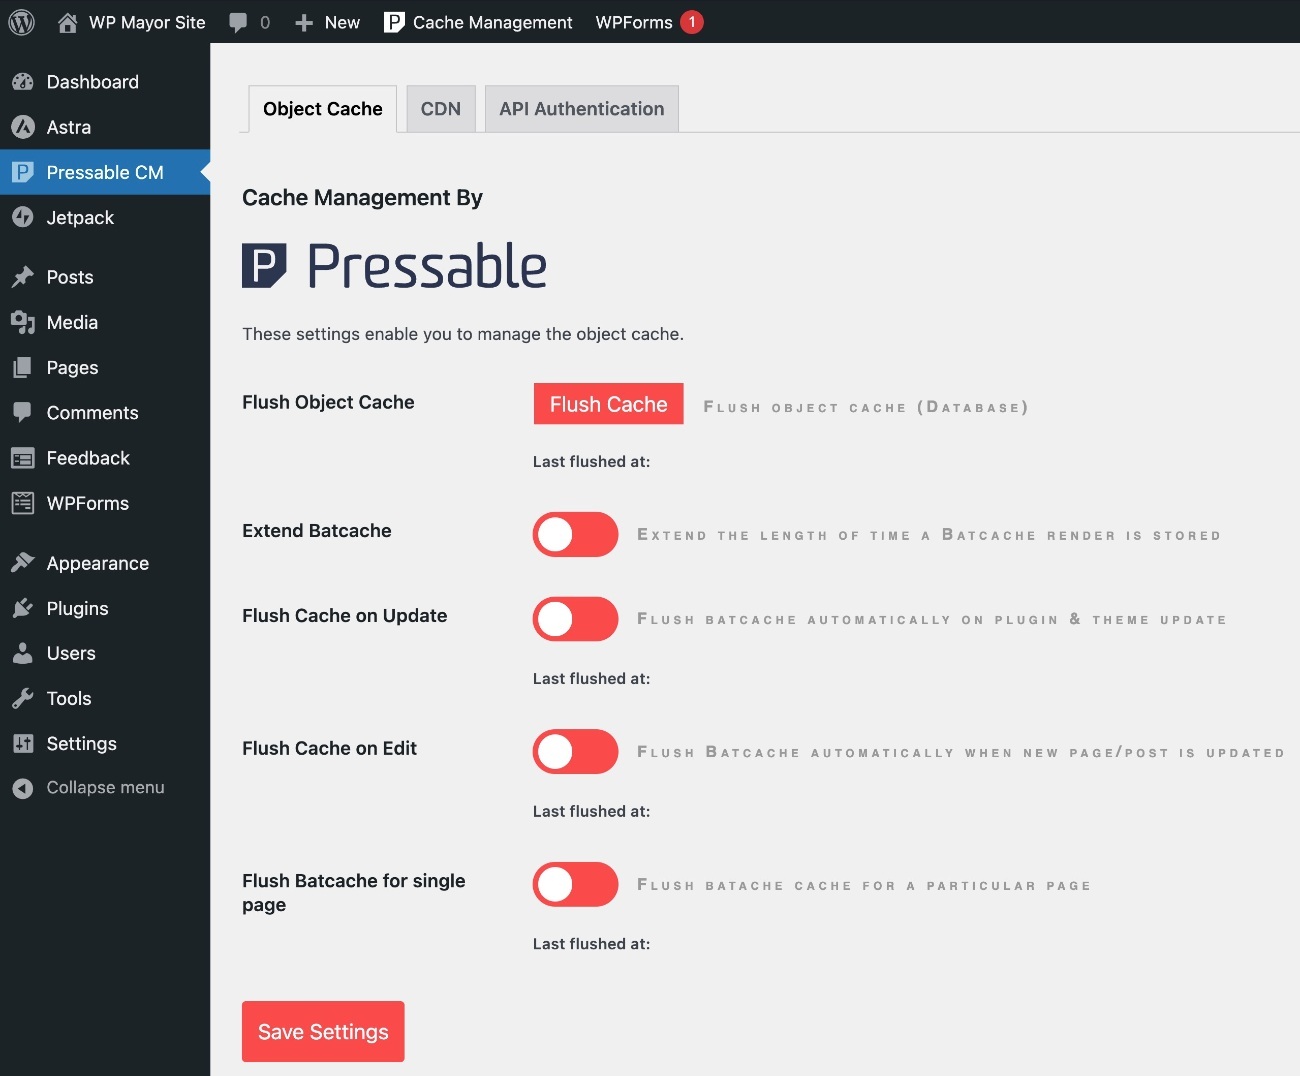Screen dimensions: 1300x1076
Task: Open Pressable CM in the sidebar
Action: click(105, 172)
